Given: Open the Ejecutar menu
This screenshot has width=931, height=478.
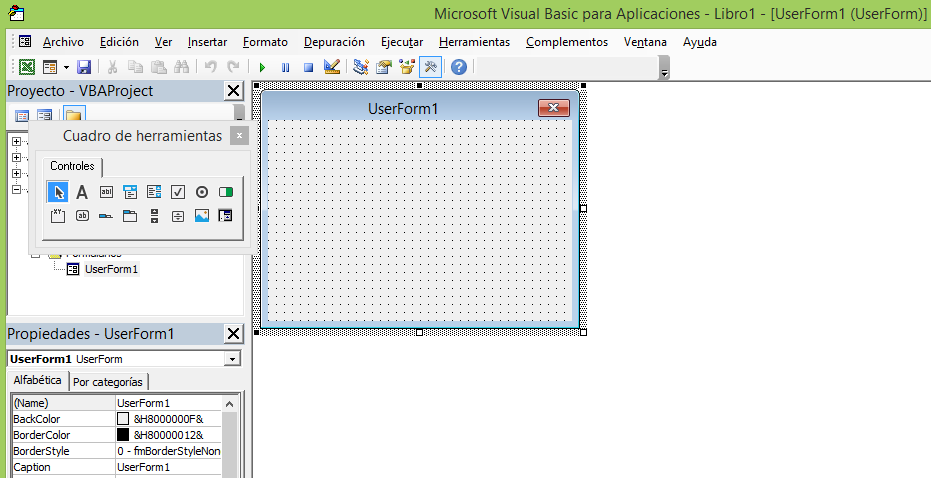Looking at the screenshot, I should pos(402,42).
